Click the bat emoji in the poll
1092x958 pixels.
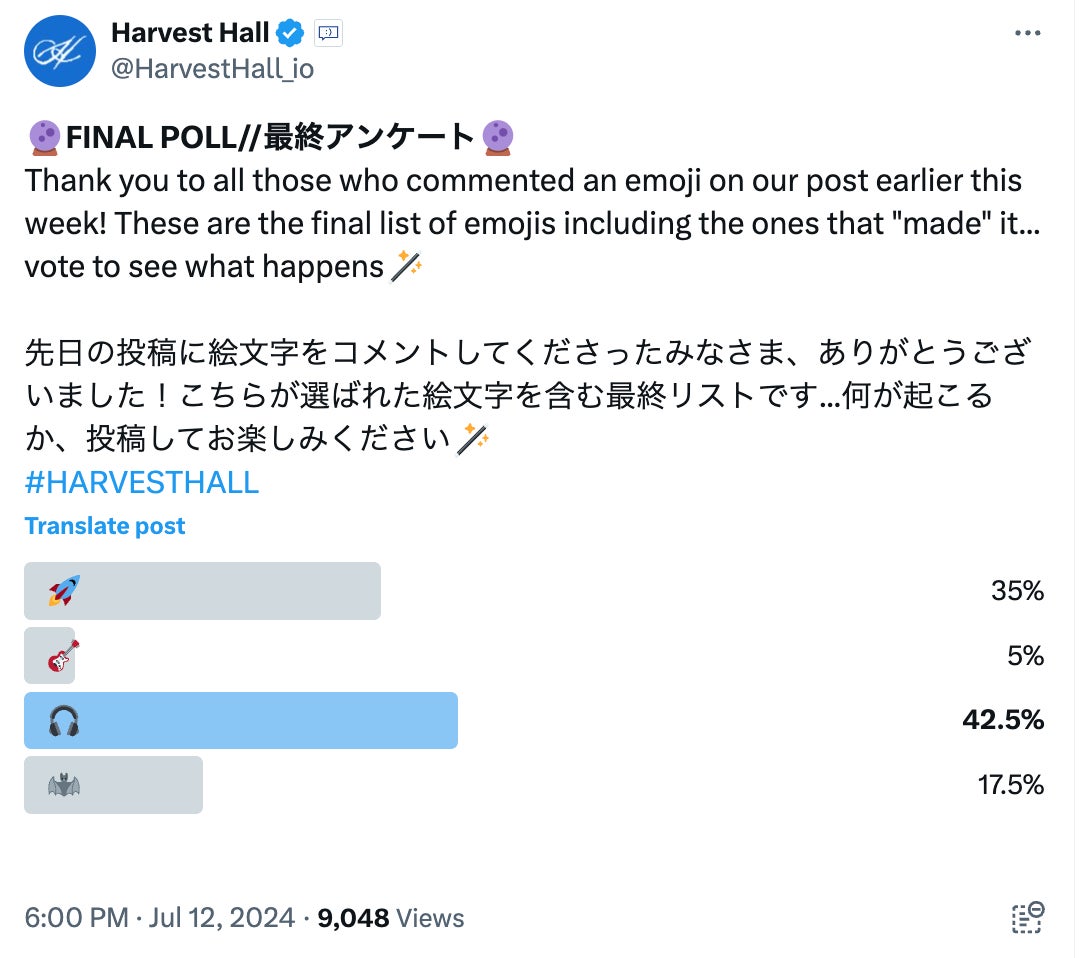(64, 785)
